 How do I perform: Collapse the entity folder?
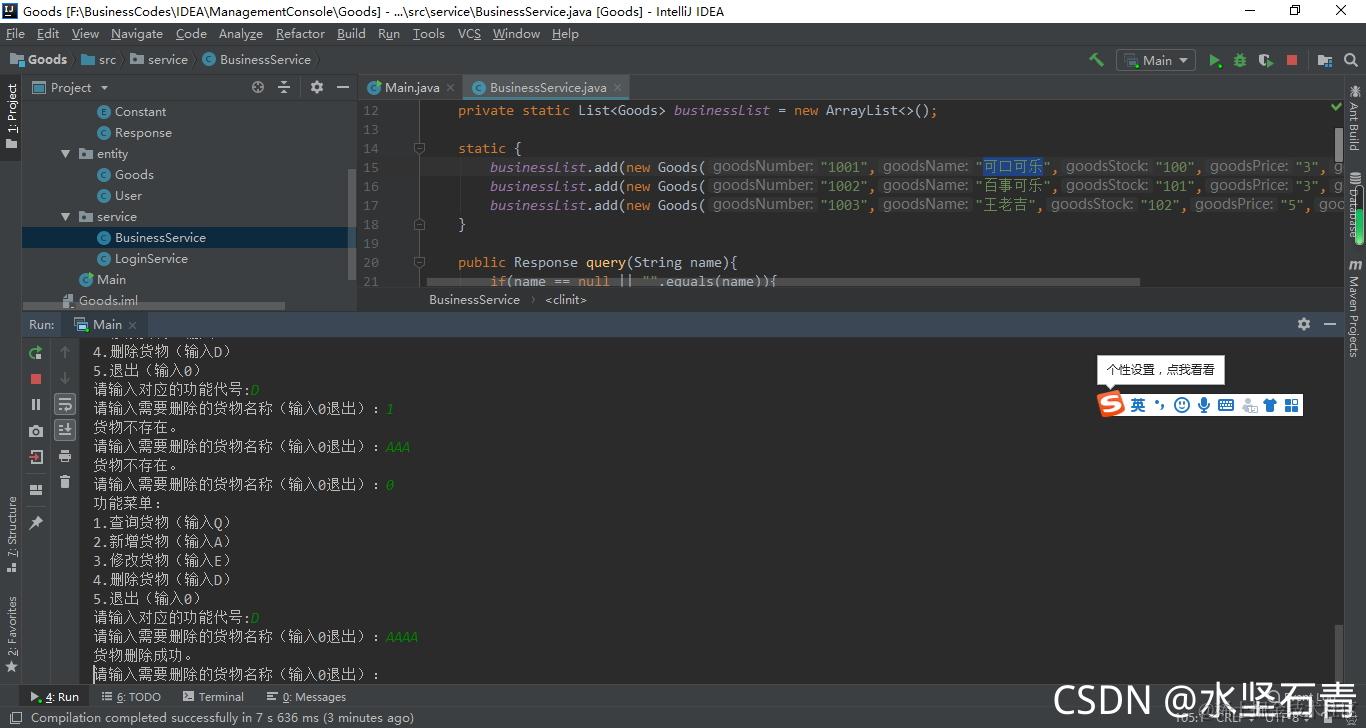(66, 154)
